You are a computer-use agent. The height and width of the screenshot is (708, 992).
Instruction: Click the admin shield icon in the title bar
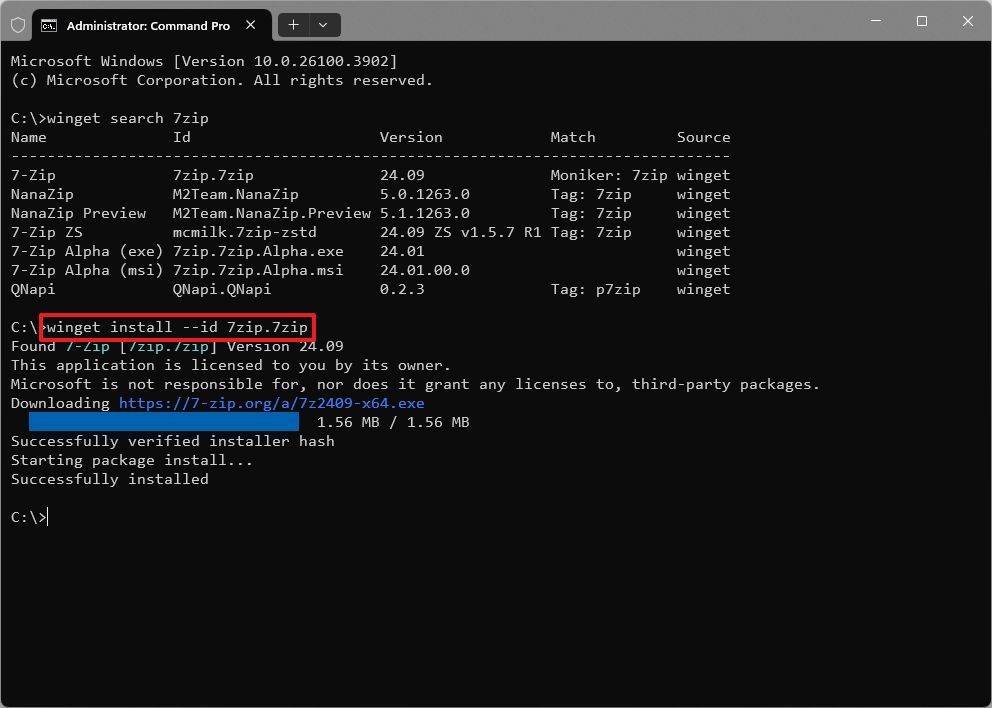[18, 24]
